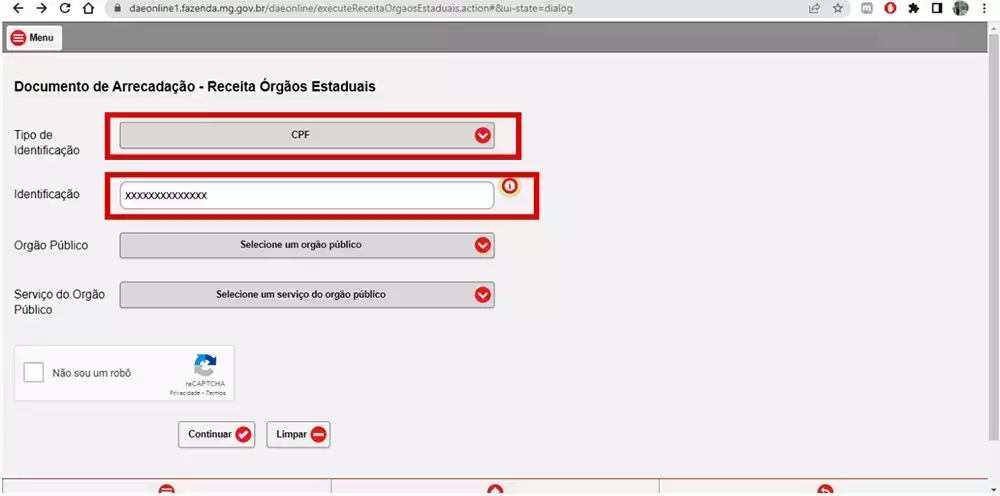Open the red Menu button
Image resolution: width=1000 pixels, height=496 pixels.
point(33,38)
